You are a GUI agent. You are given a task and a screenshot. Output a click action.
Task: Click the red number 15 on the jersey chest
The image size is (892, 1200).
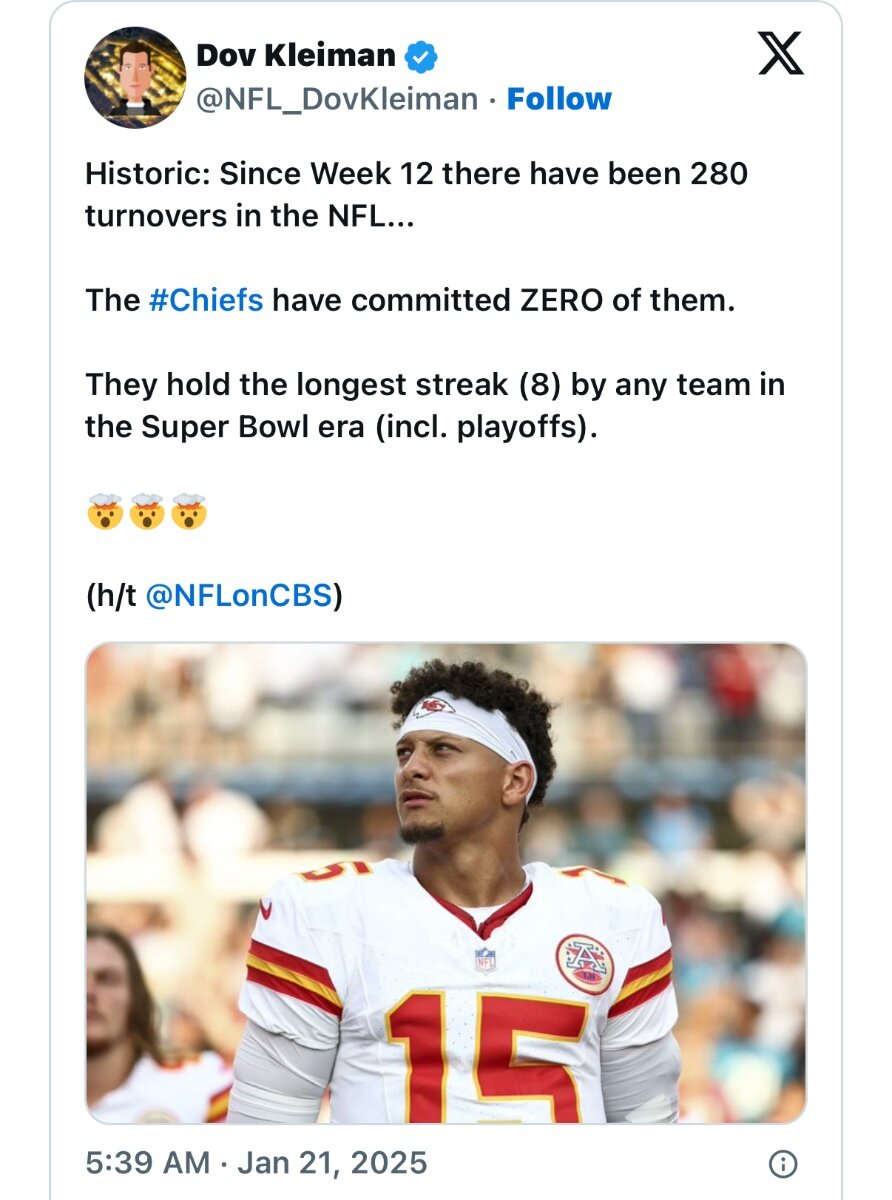[x=487, y=1056]
